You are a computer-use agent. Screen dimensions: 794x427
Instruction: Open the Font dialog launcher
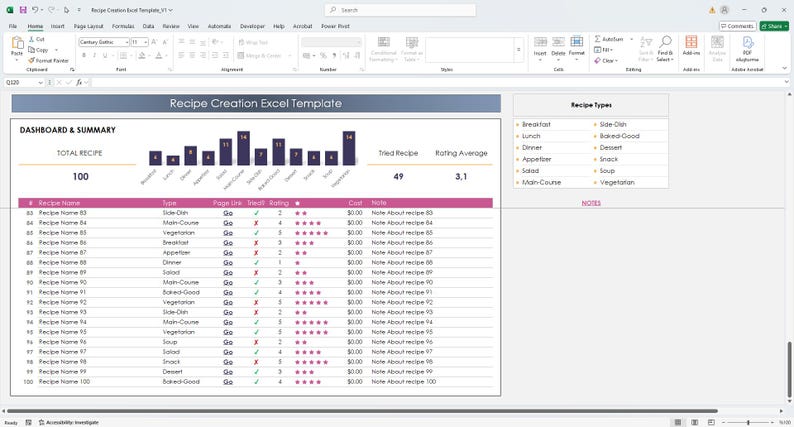[x=171, y=70]
